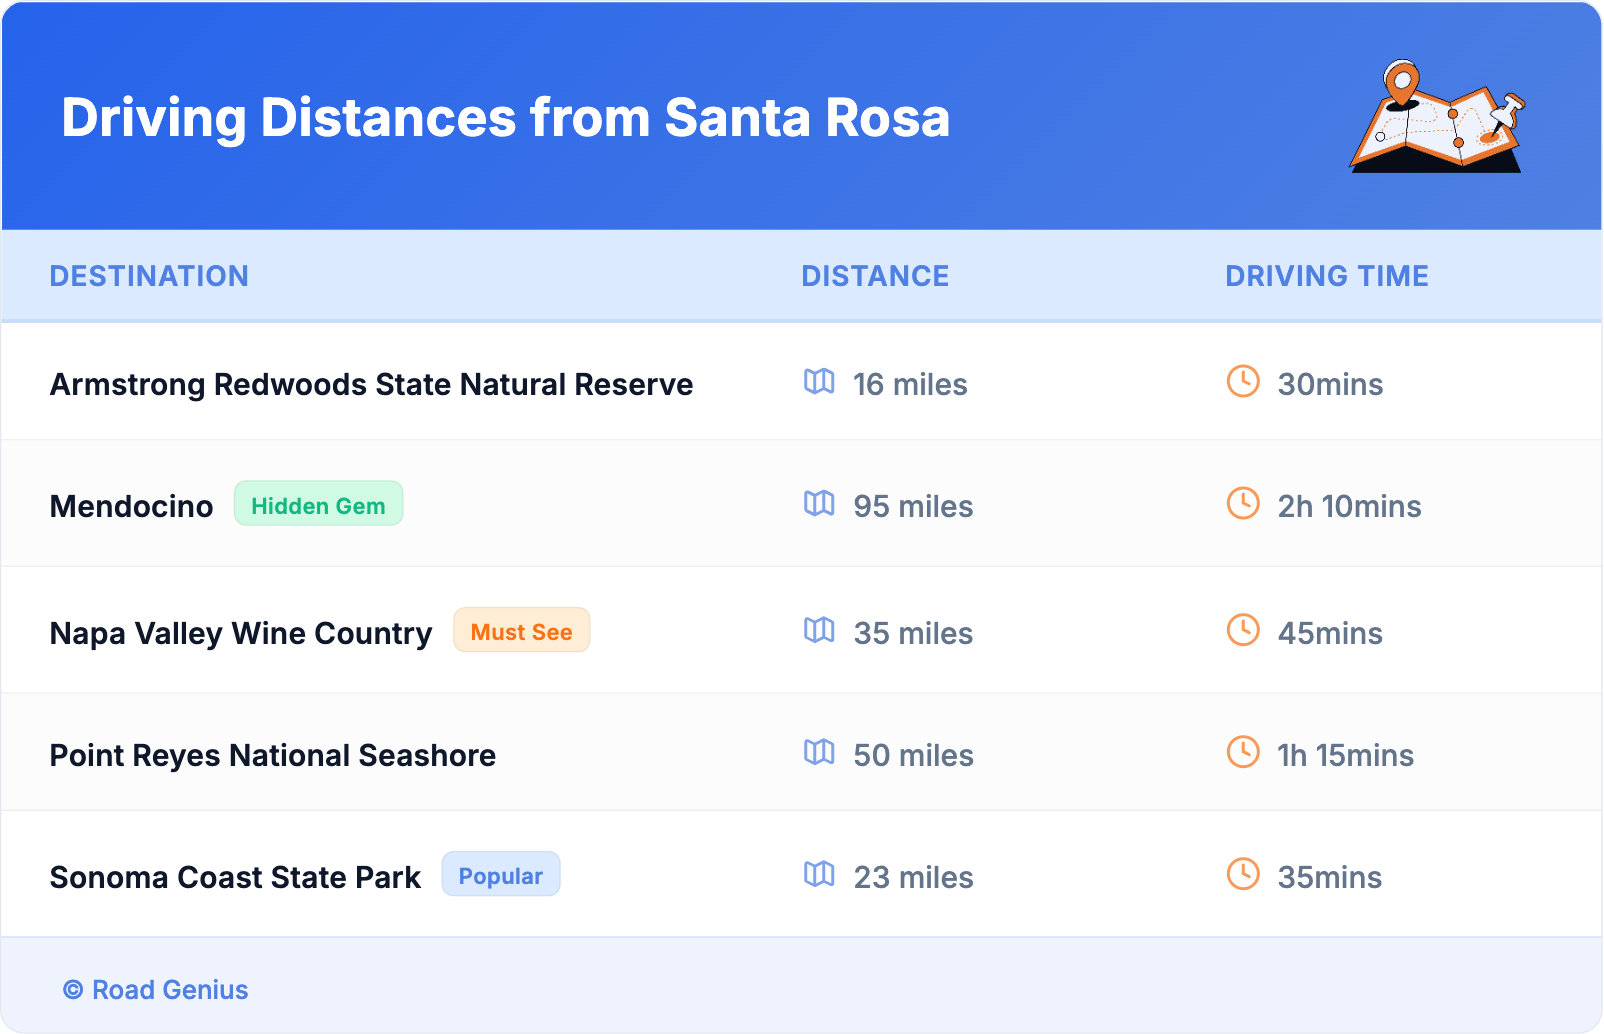1604x1034 pixels.
Task: Click the map illustration in the header
Action: pos(1437,117)
